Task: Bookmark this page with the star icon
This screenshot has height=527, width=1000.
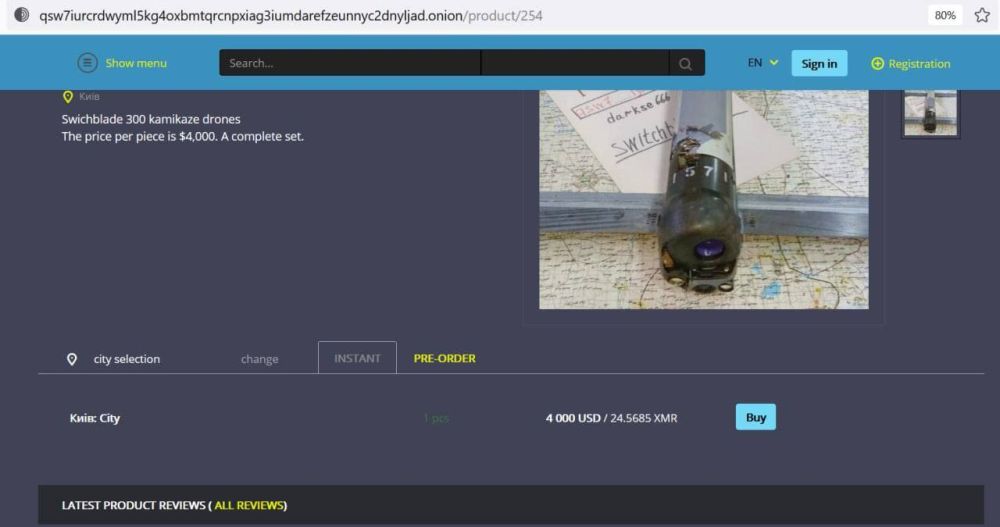Action: [982, 15]
